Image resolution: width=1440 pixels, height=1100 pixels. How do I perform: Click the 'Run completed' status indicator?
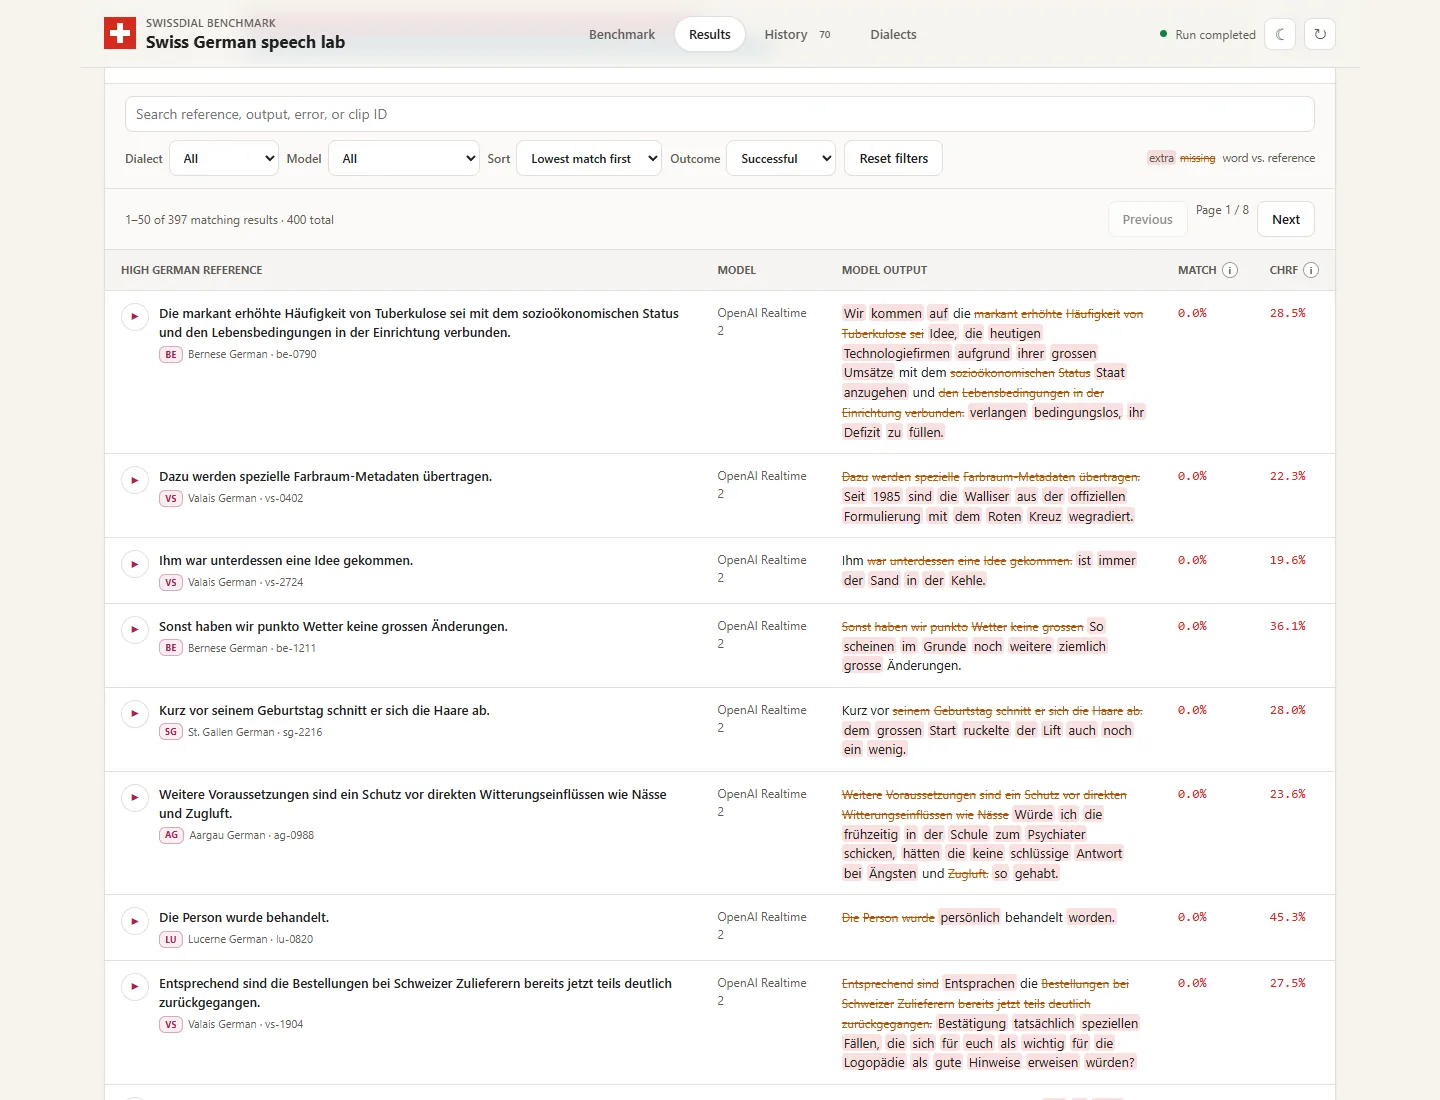click(x=1207, y=34)
